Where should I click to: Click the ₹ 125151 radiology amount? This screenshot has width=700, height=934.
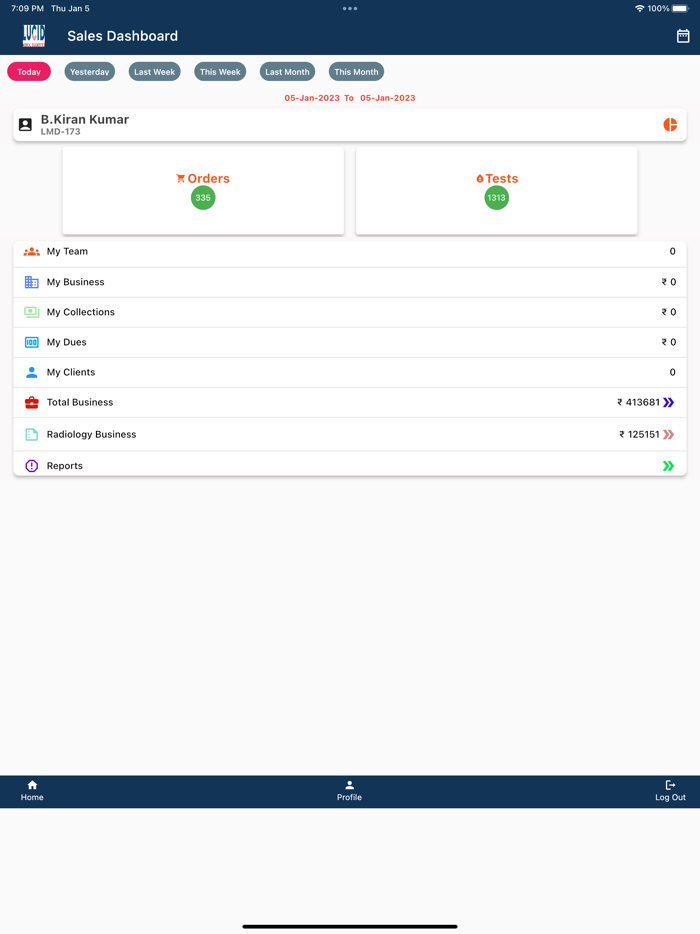[x=639, y=435]
